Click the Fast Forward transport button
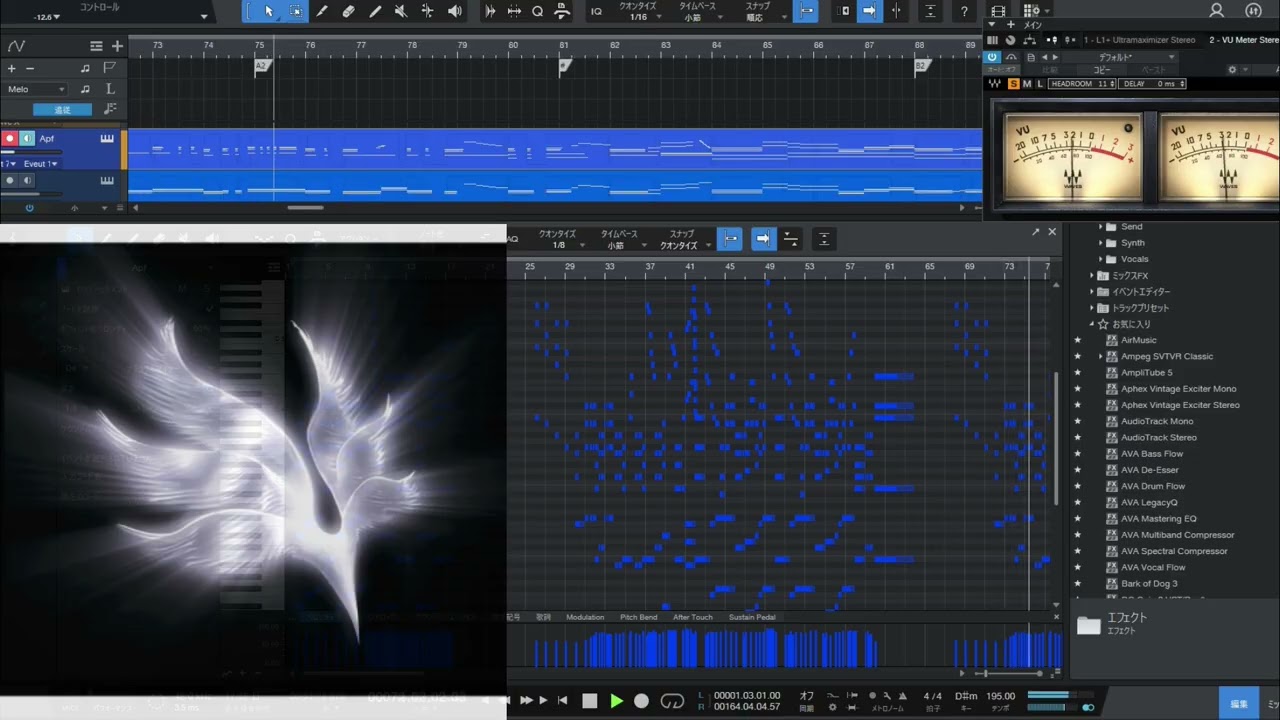The width and height of the screenshot is (1280, 720). pos(526,701)
